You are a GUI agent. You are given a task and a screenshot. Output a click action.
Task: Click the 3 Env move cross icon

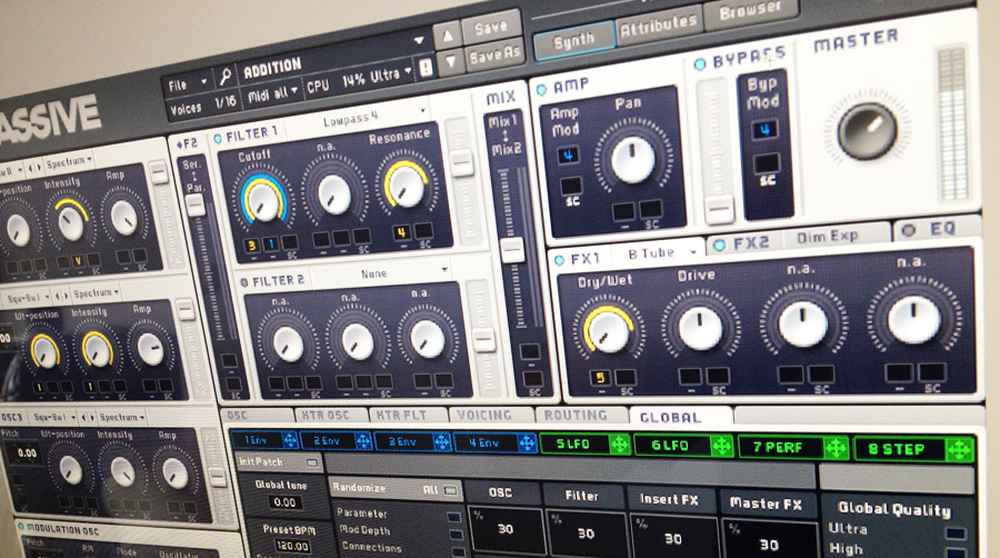(442, 442)
